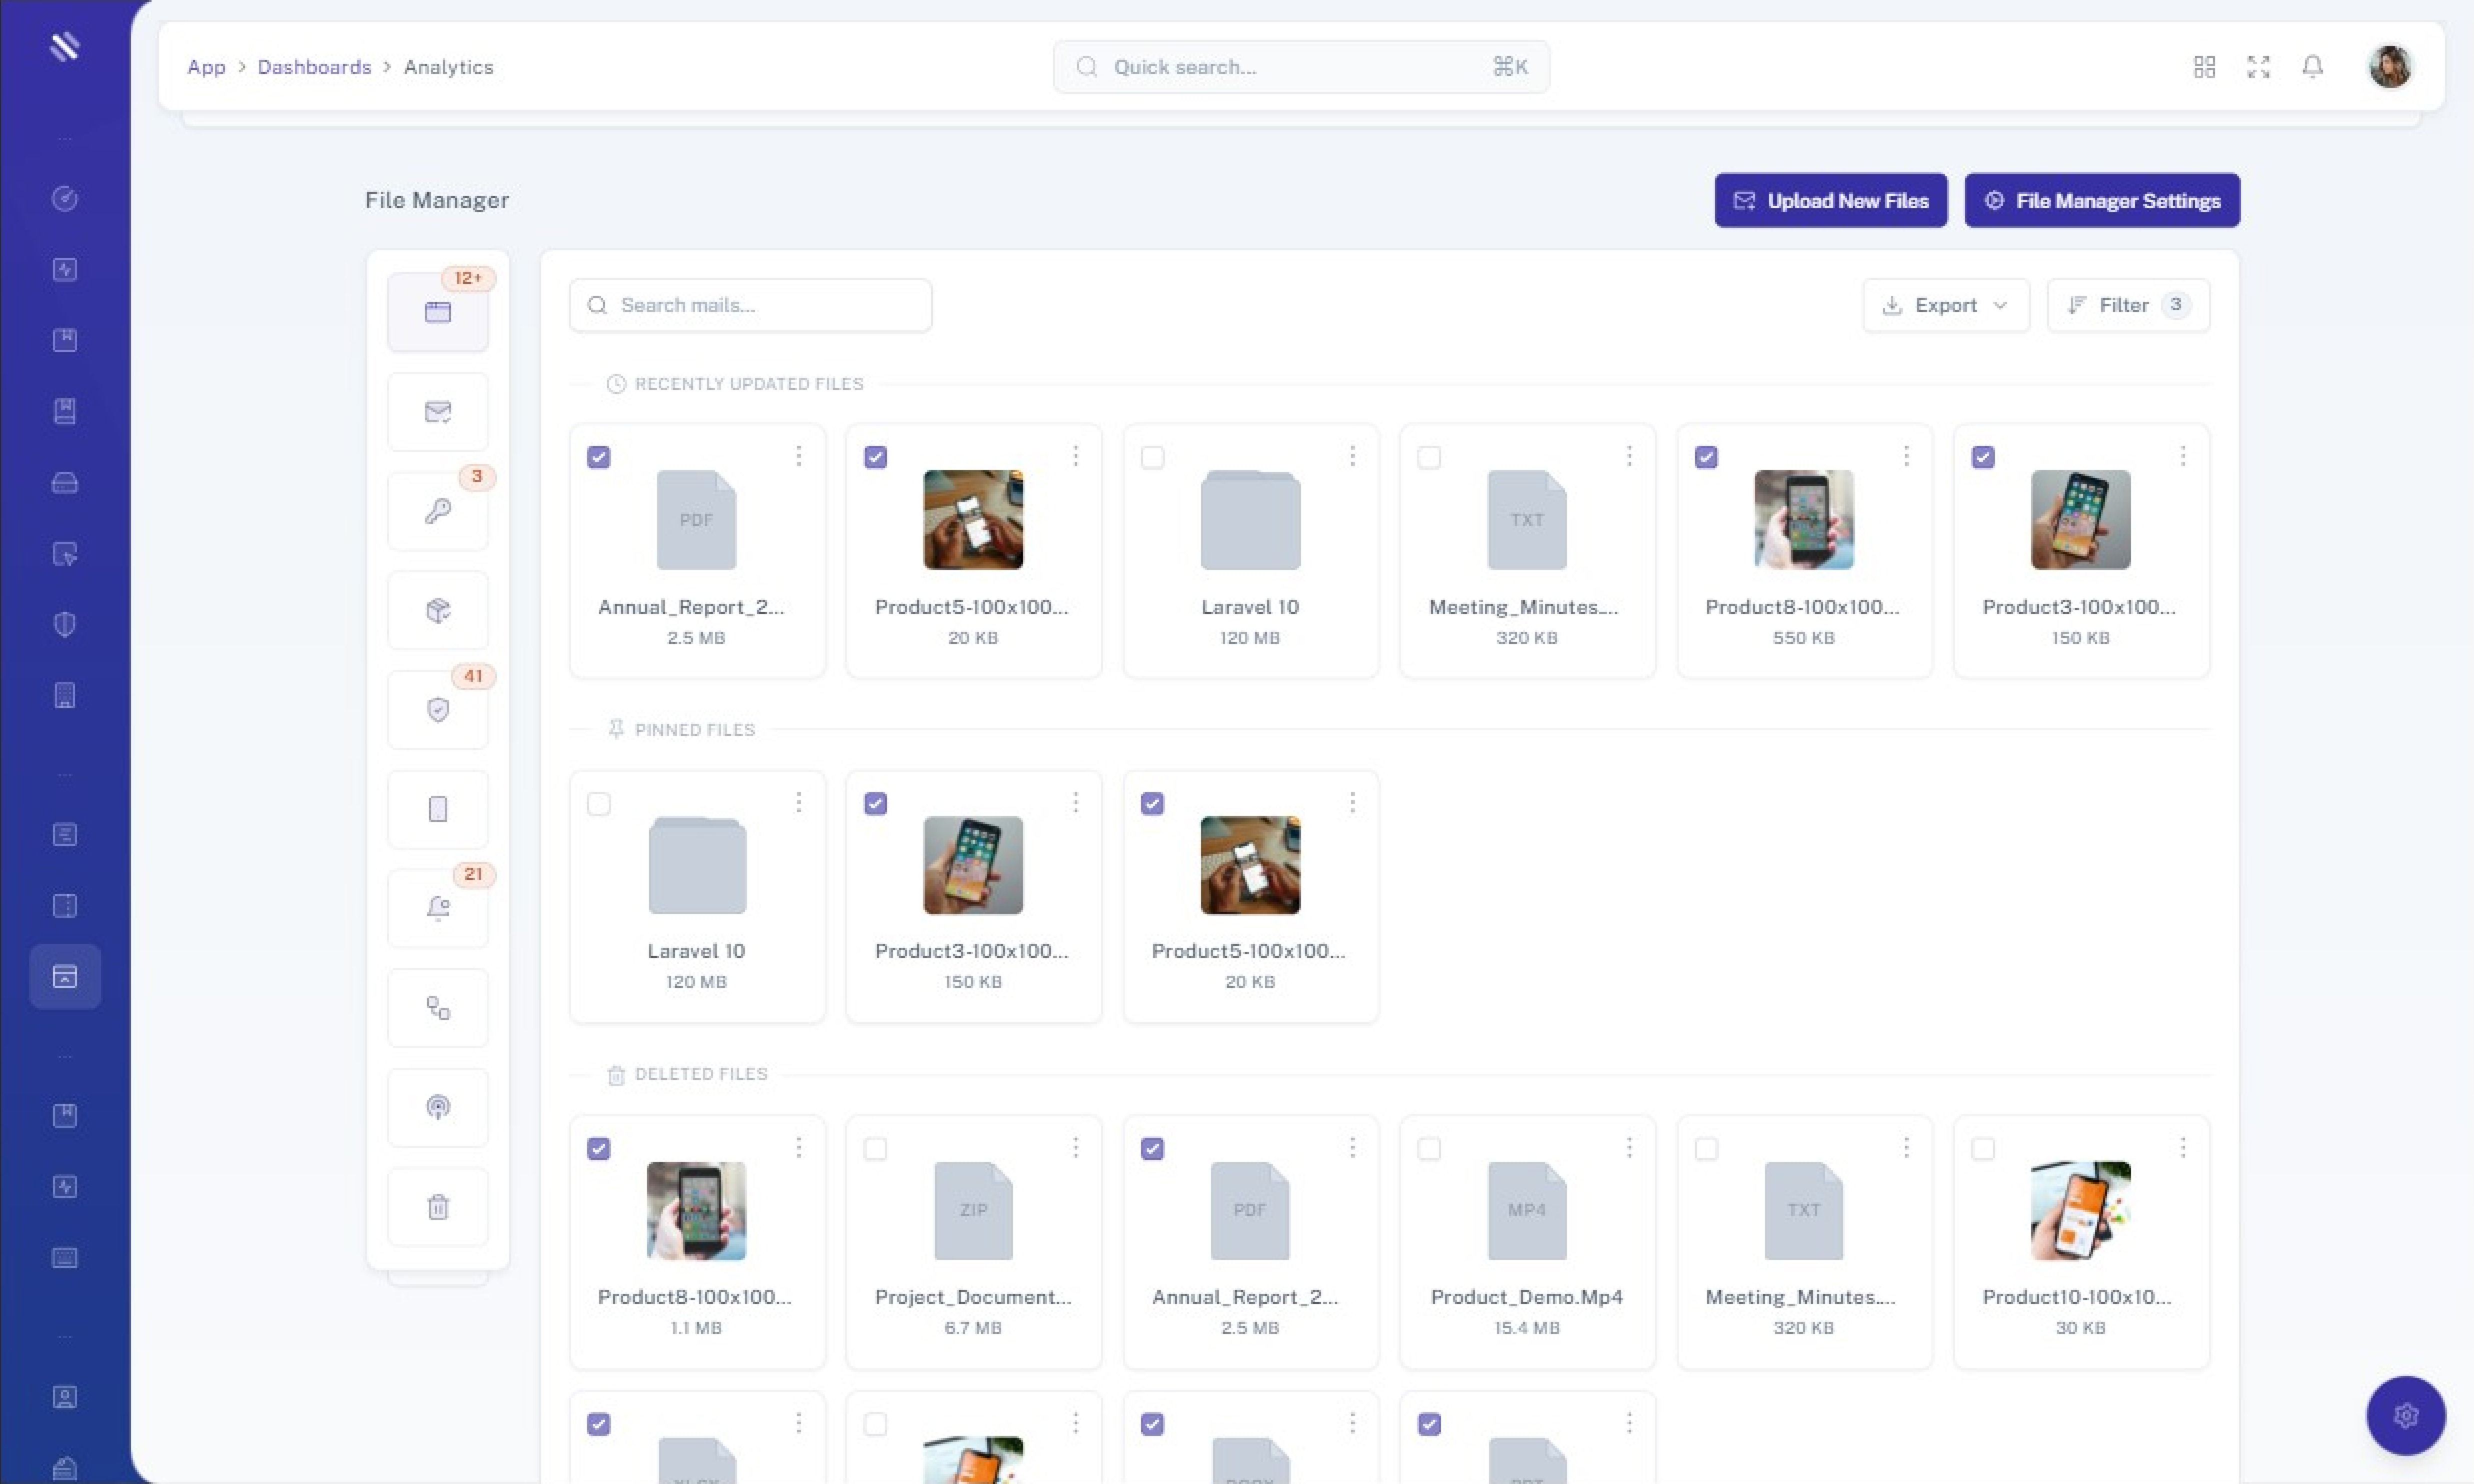Expand the Export dropdown
This screenshot has height=1484, width=2474.
(x=1945, y=305)
